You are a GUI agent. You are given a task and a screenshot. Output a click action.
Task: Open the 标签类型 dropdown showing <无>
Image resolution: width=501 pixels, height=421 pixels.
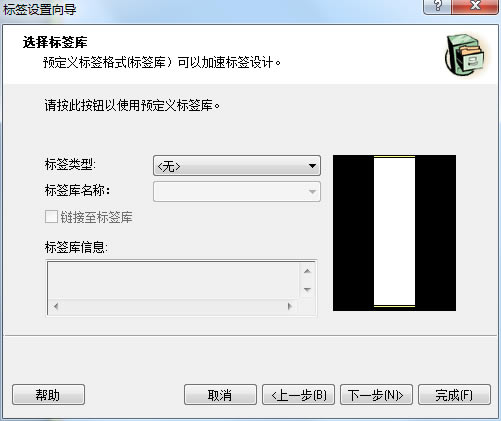pos(237,165)
